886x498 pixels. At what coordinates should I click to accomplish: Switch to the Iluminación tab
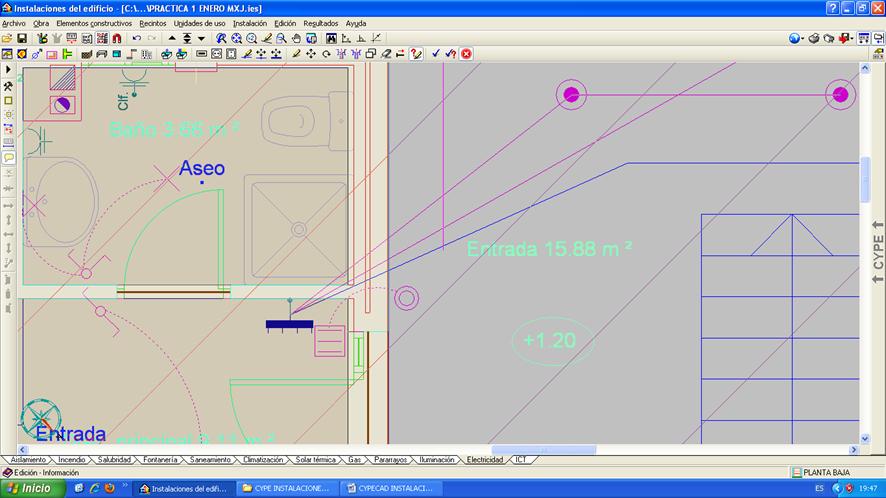click(436, 460)
